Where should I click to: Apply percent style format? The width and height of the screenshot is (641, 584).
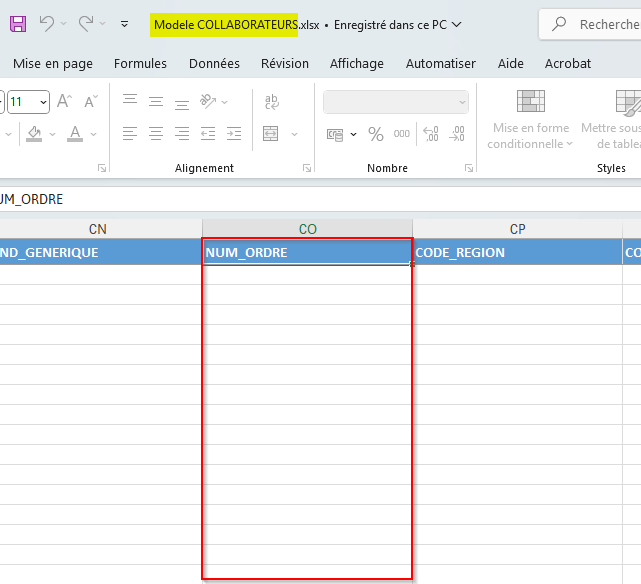(376, 134)
